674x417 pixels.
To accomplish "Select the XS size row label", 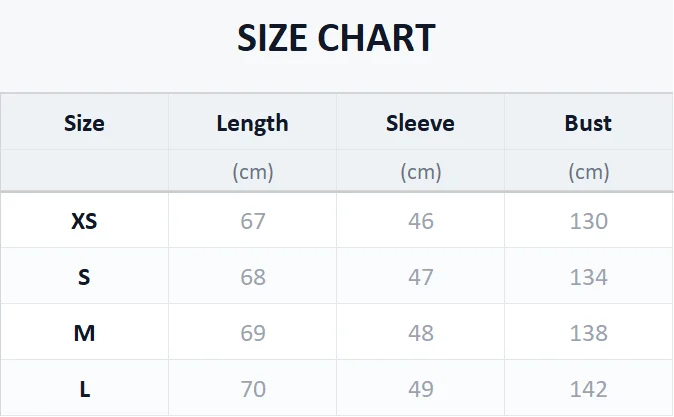I will tap(84, 221).
